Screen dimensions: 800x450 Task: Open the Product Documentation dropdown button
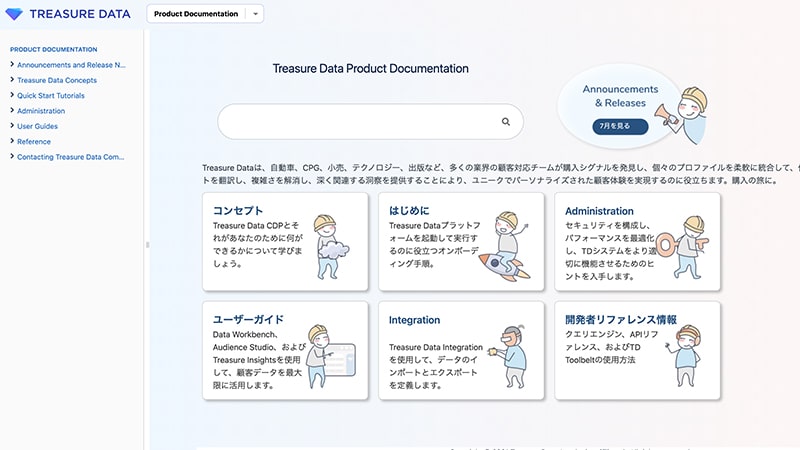(205, 14)
